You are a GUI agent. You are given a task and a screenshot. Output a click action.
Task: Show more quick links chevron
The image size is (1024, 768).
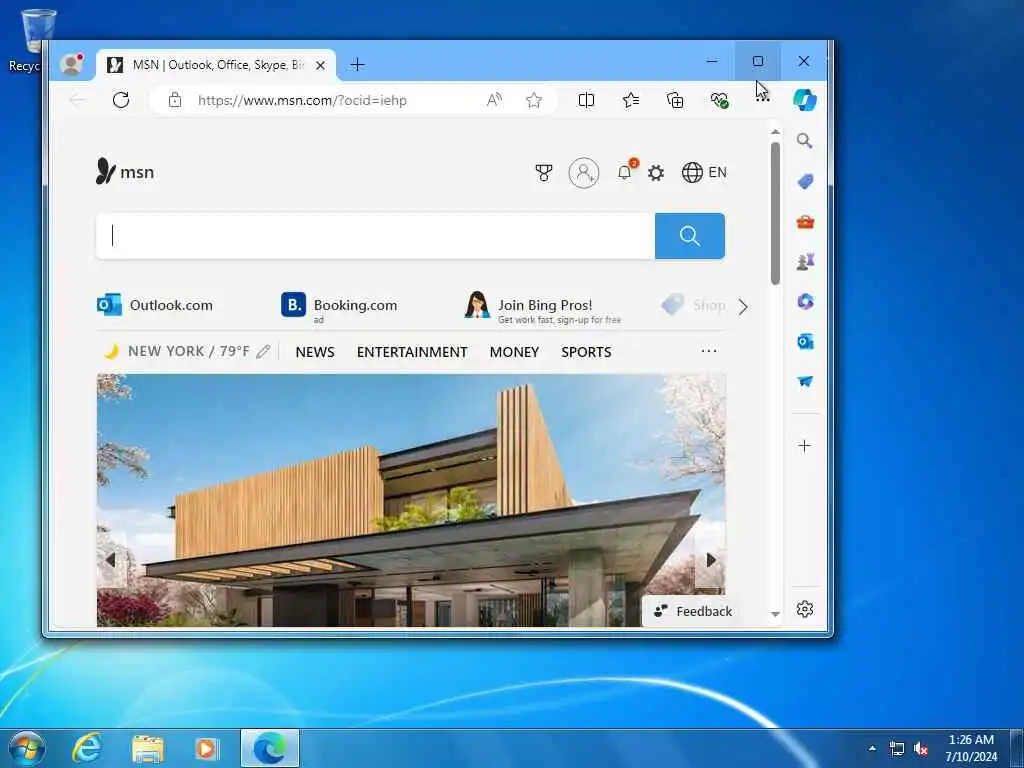point(743,307)
